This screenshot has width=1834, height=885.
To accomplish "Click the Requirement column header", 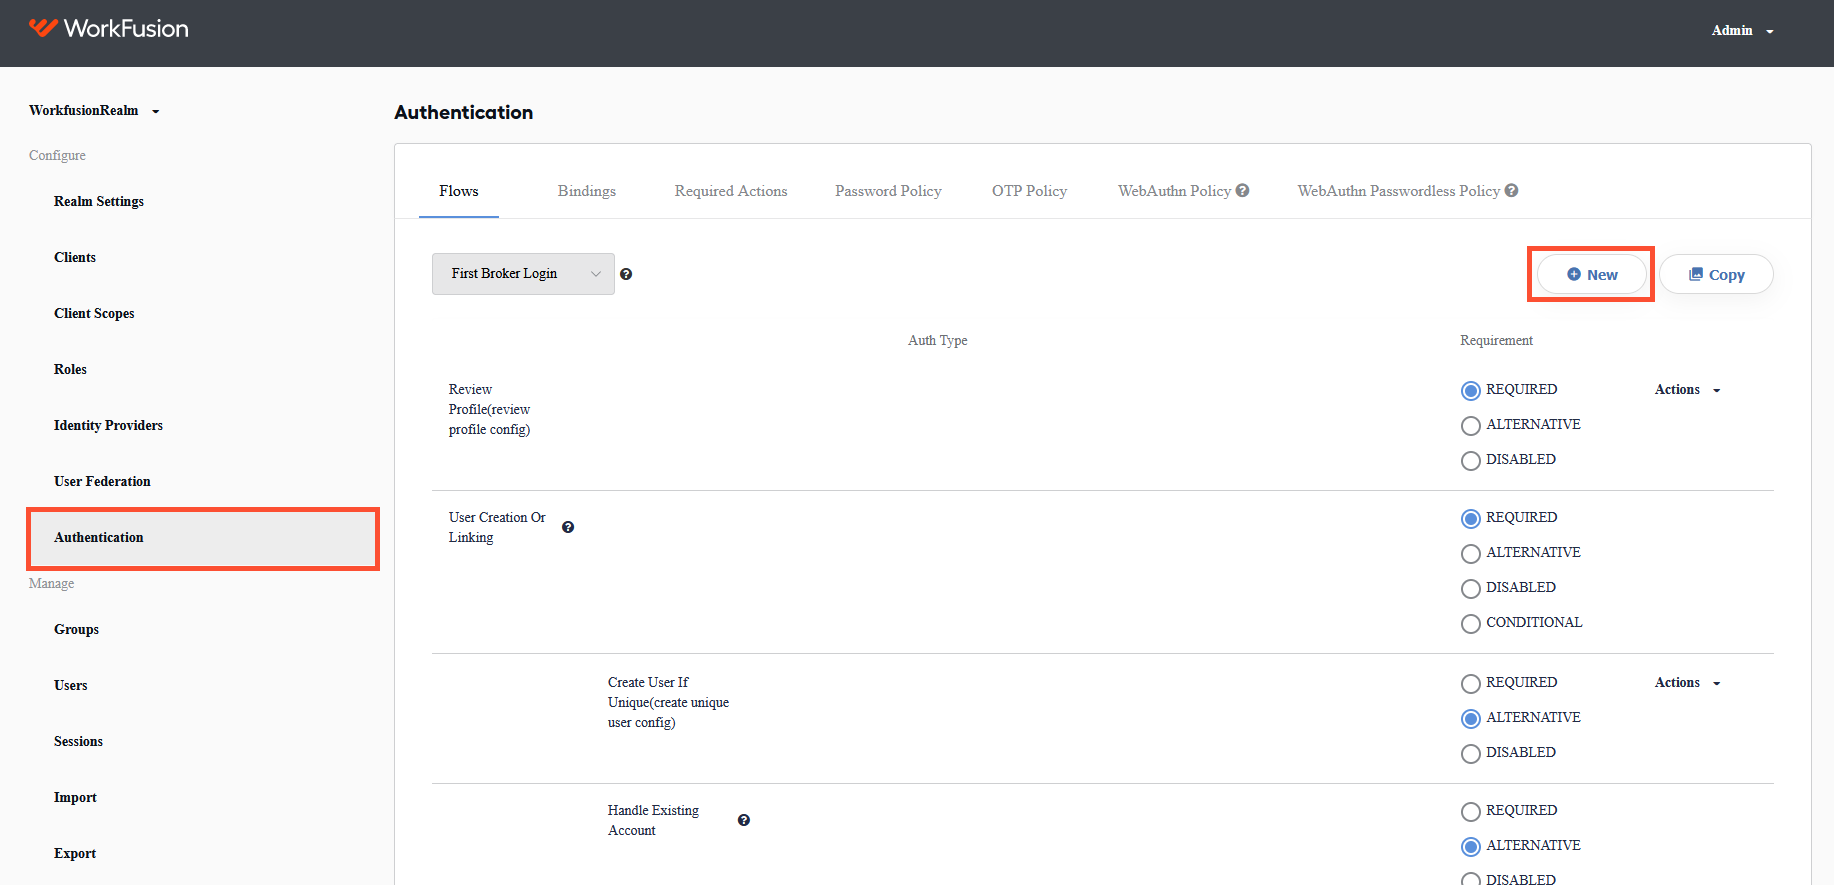I will (x=1496, y=340).
